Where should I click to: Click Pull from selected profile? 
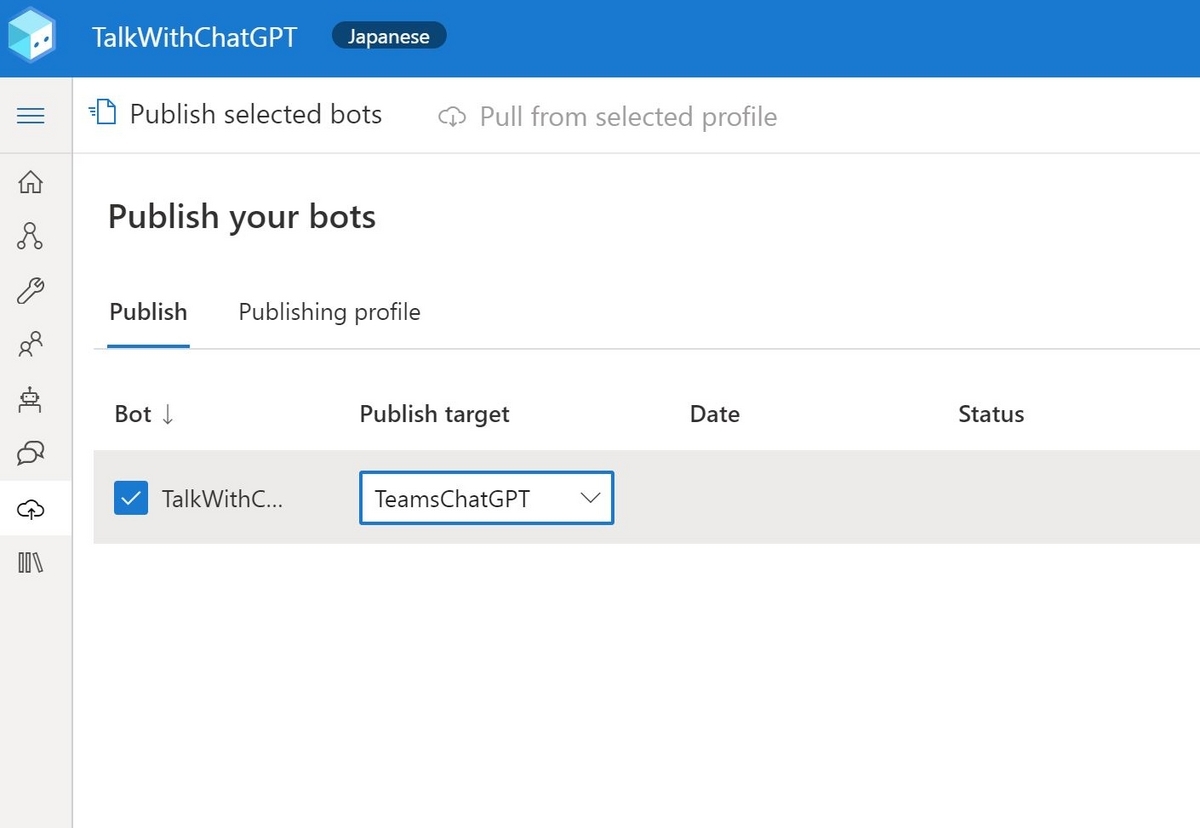[x=628, y=116]
